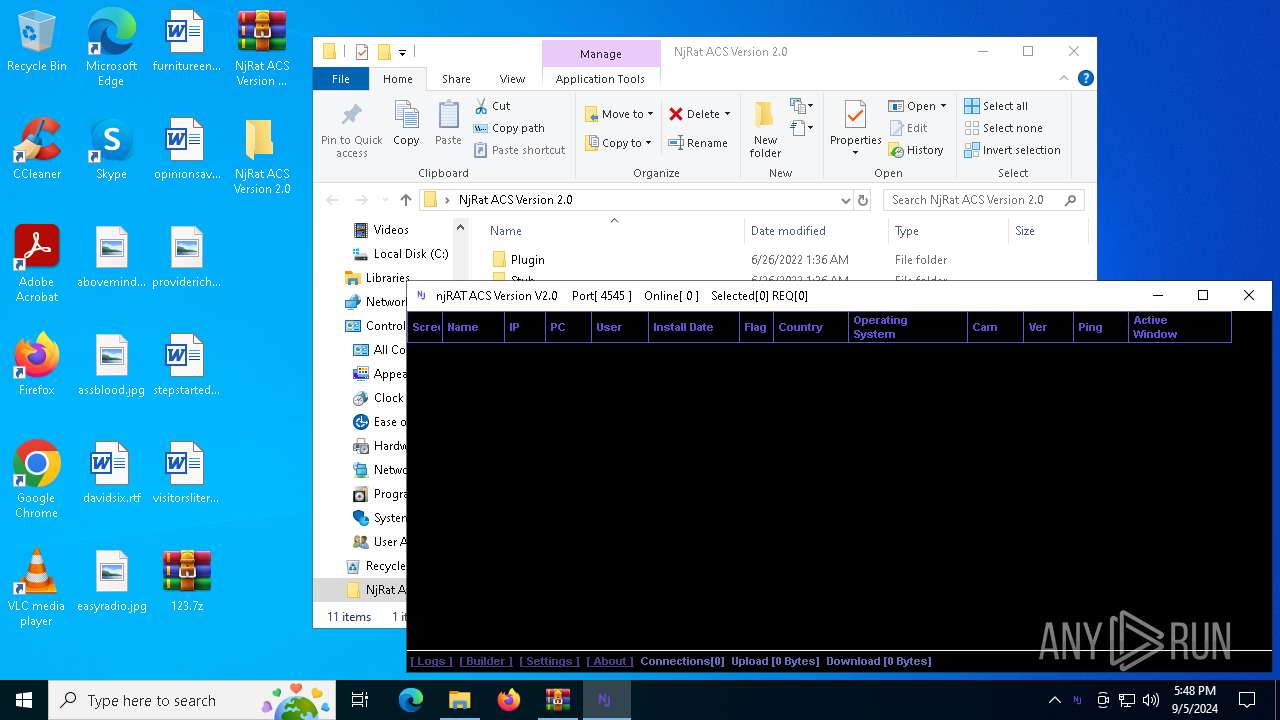The image size is (1280, 720).
Task: Click History in the Open group
Action: tap(916, 150)
